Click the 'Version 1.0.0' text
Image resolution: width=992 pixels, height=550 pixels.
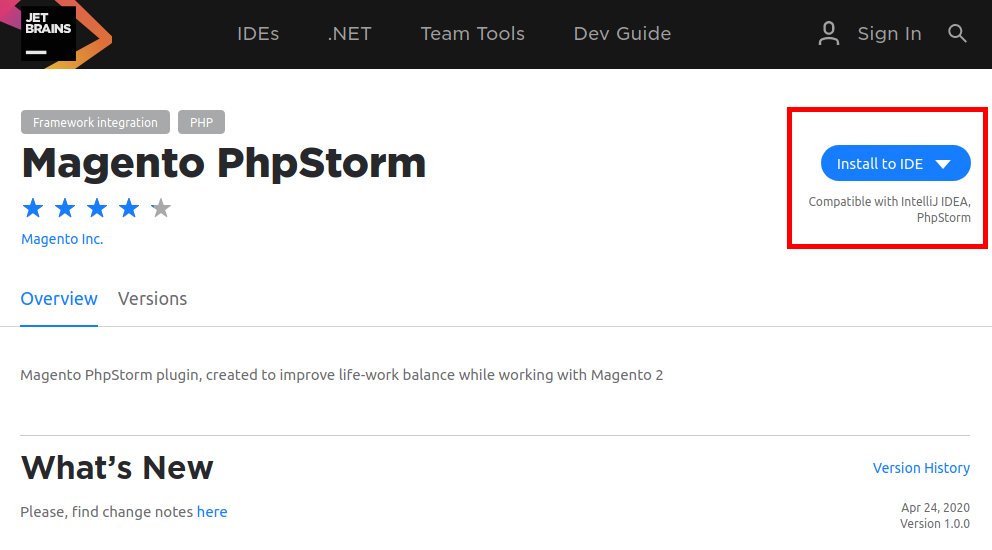pyautogui.click(x=934, y=523)
